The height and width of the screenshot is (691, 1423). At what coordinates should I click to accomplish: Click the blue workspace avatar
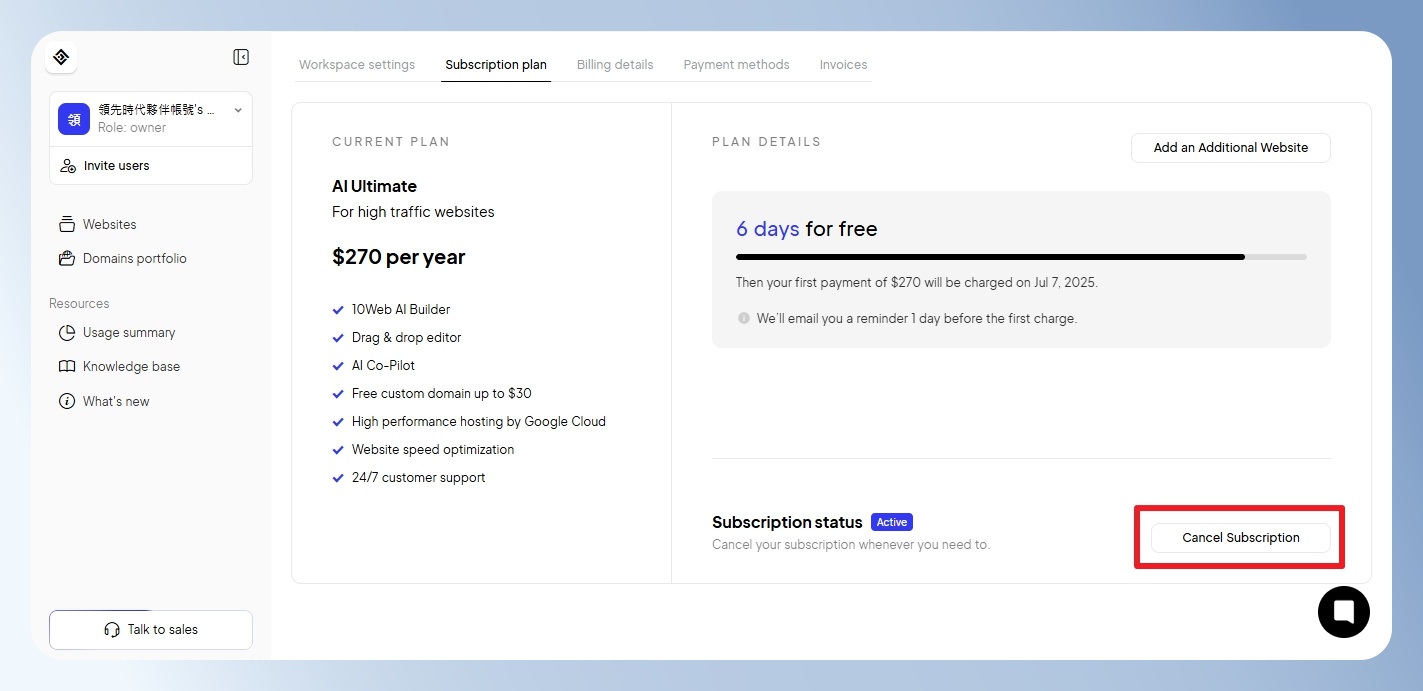point(74,119)
